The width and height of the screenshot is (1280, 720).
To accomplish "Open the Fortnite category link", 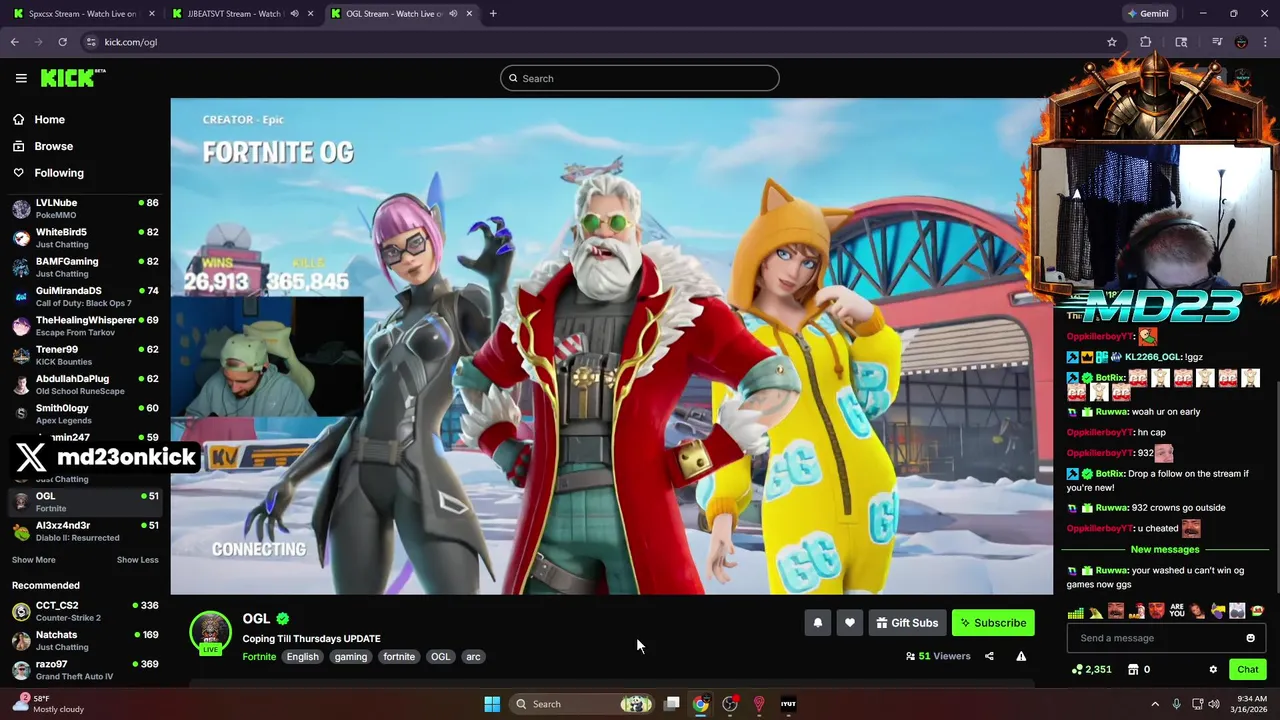I will pos(259,657).
